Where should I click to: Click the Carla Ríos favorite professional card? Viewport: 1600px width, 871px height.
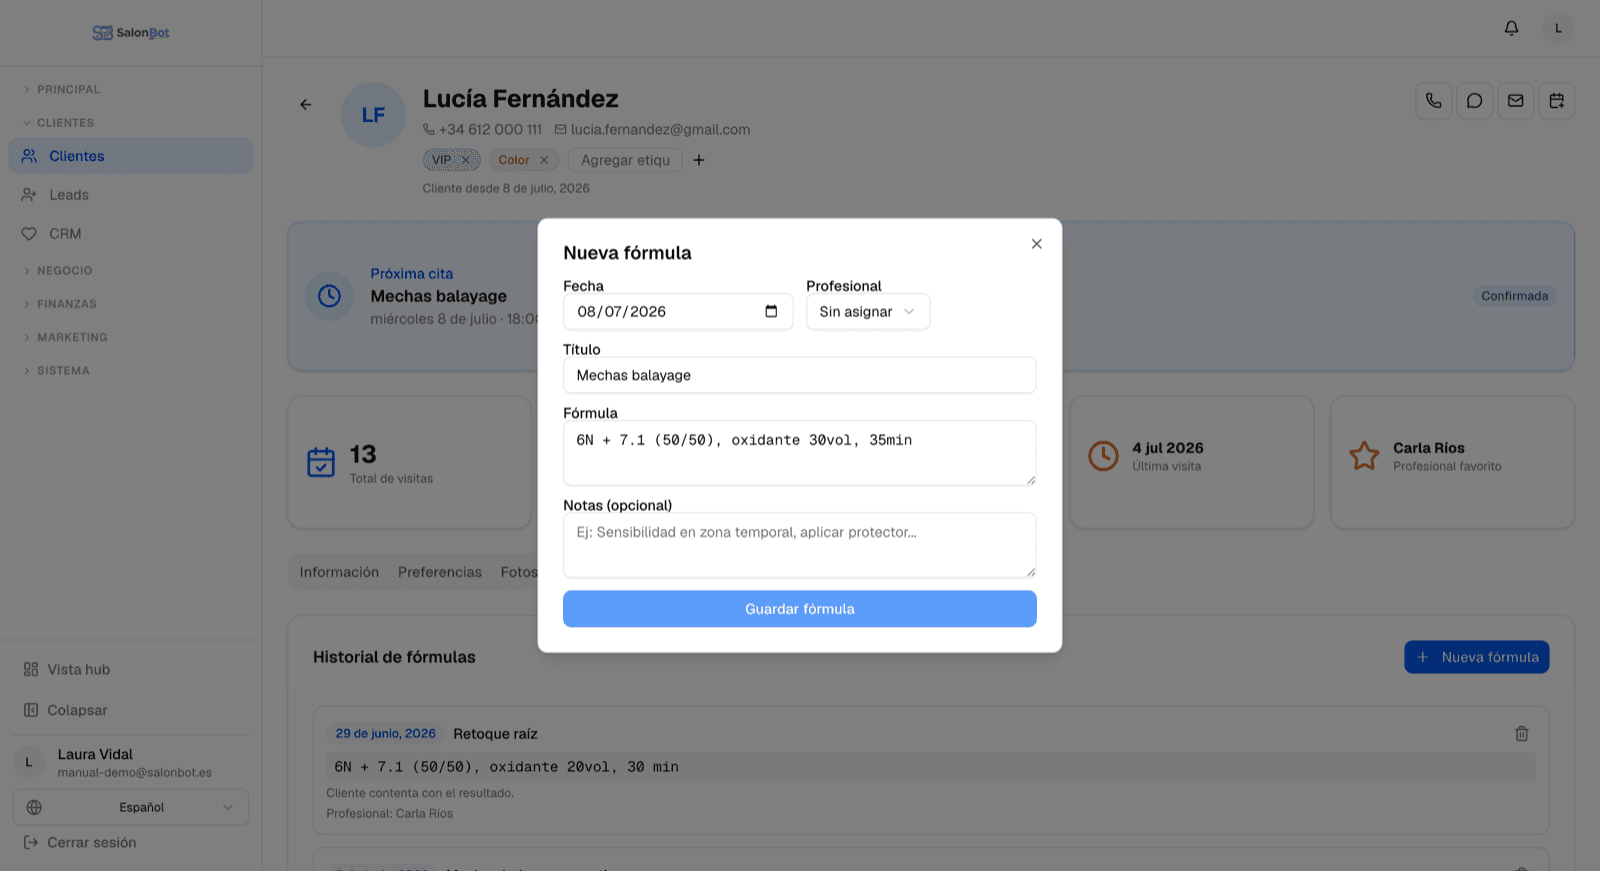coord(1453,462)
